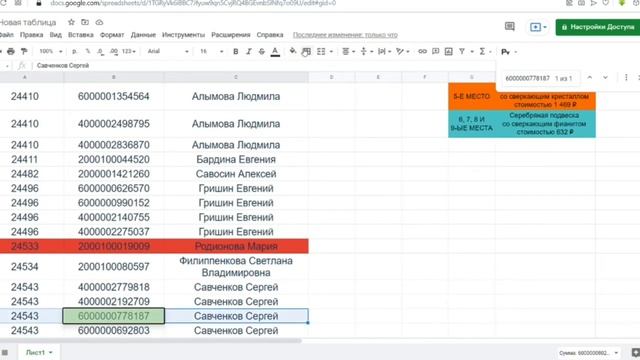Open the Данные menu
The width and height of the screenshot is (640, 360).
pos(143,35)
